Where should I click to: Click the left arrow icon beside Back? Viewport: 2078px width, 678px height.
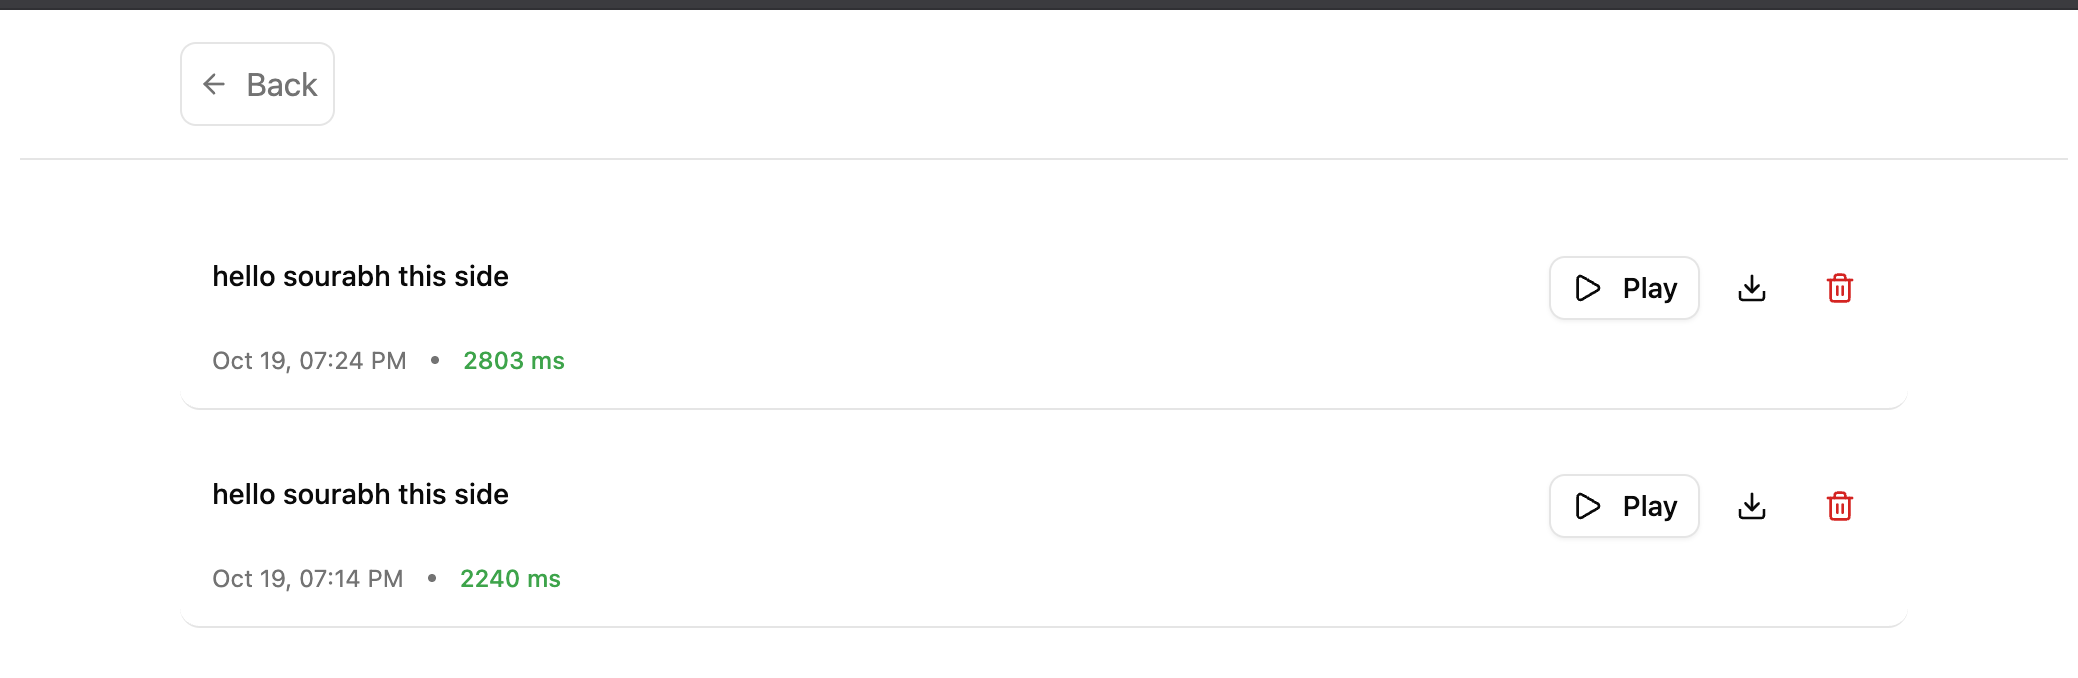coord(214,84)
